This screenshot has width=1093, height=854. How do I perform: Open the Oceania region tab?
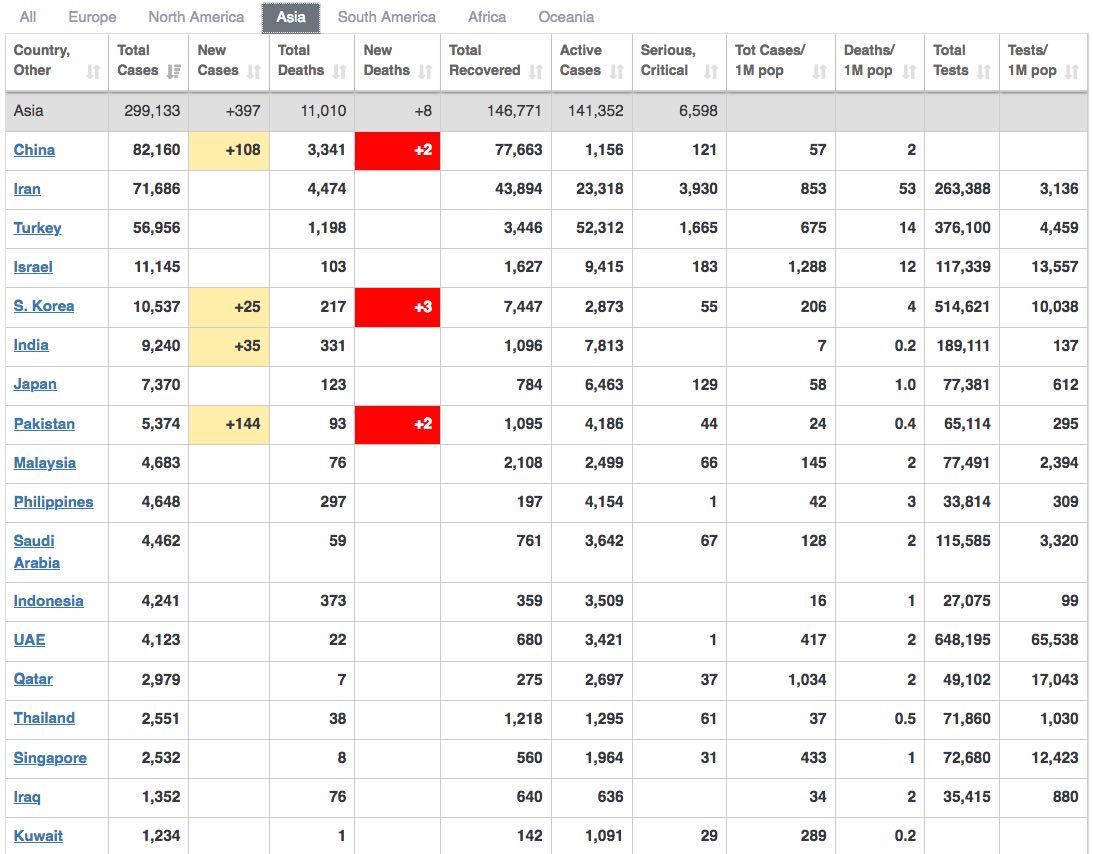pos(566,17)
